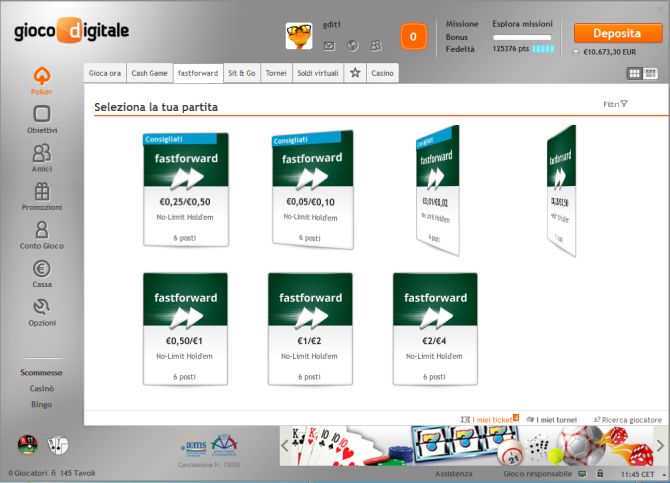The height and width of the screenshot is (483, 670).
Task: Open Scommesse in sidebar
Action: coord(41,372)
